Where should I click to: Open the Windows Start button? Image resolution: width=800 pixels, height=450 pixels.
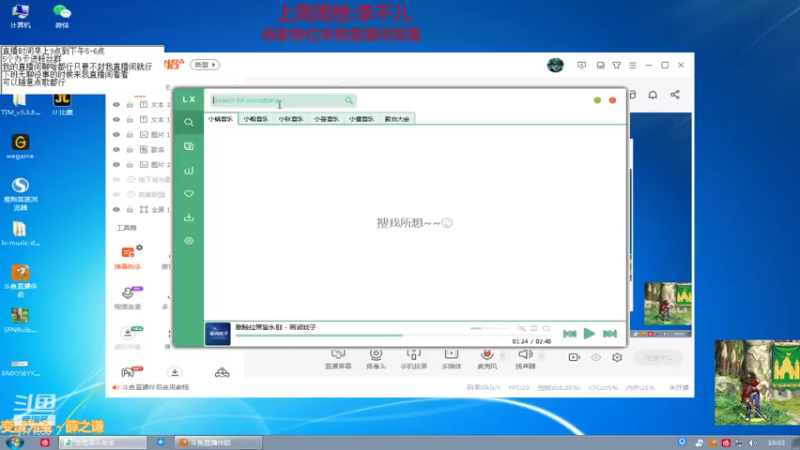coord(14,442)
